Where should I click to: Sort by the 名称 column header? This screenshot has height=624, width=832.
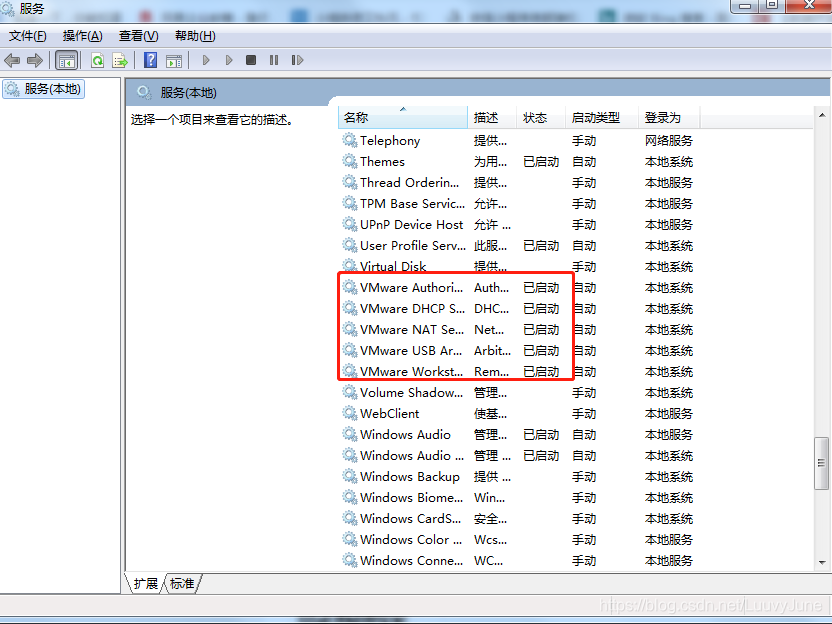tap(402, 117)
